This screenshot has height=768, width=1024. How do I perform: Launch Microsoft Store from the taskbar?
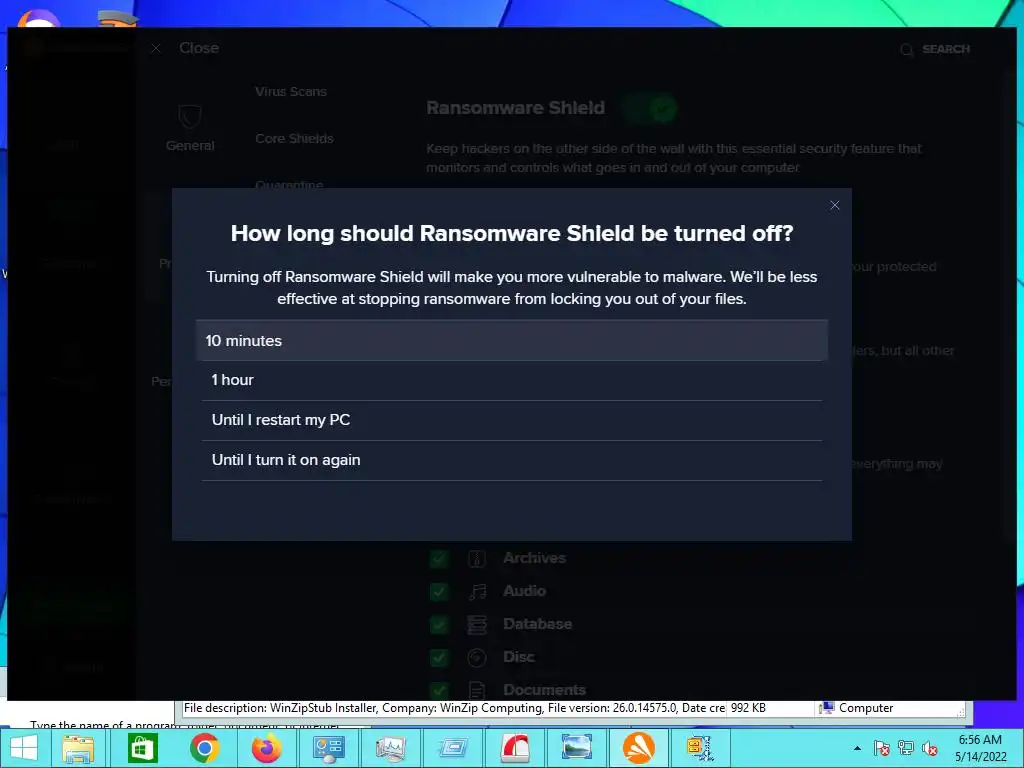coord(141,748)
